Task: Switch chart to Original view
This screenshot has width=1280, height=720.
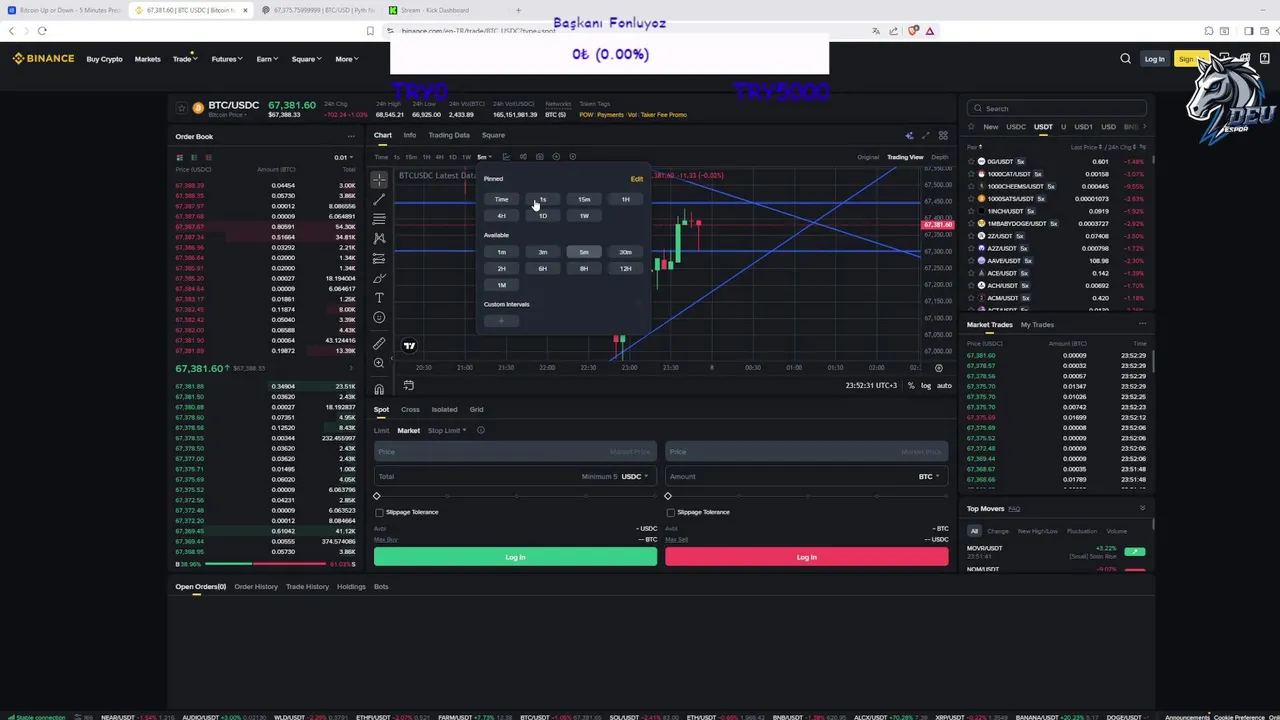Action: tap(868, 157)
